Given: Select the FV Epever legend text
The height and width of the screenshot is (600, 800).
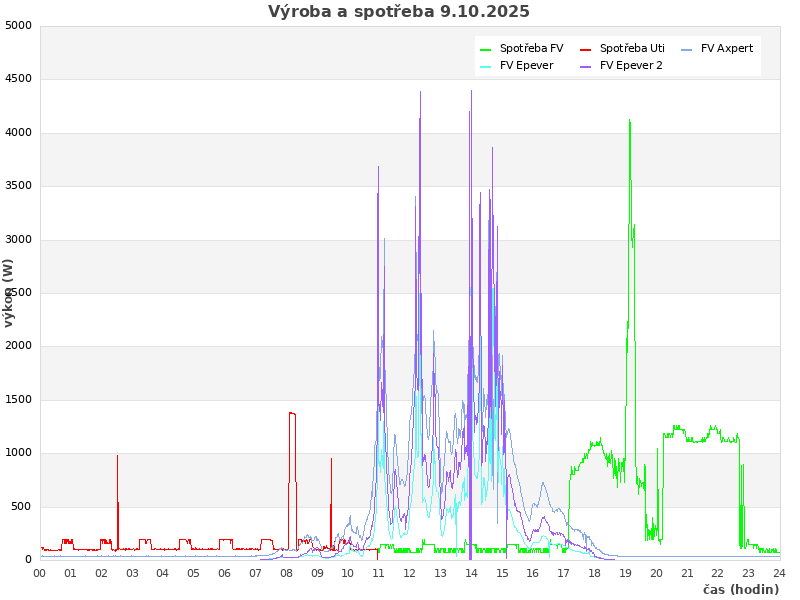Looking at the screenshot, I should [x=526, y=66].
